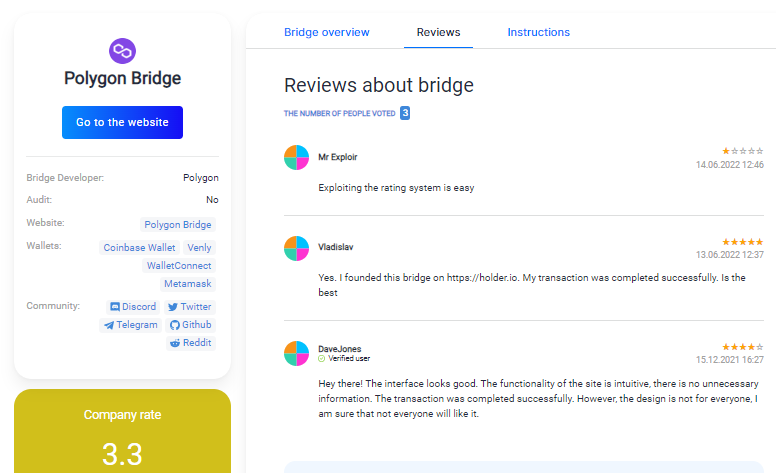Open the Telegram community link

tap(130, 325)
